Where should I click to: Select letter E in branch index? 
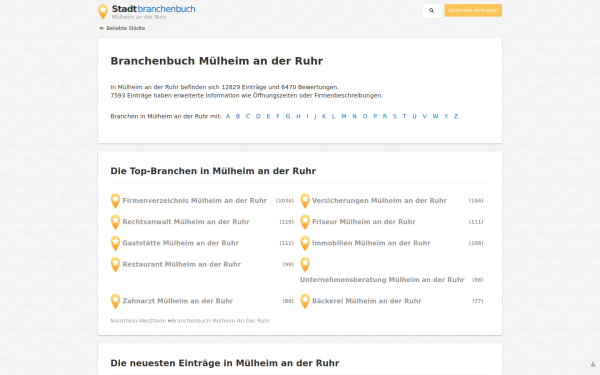(268, 116)
